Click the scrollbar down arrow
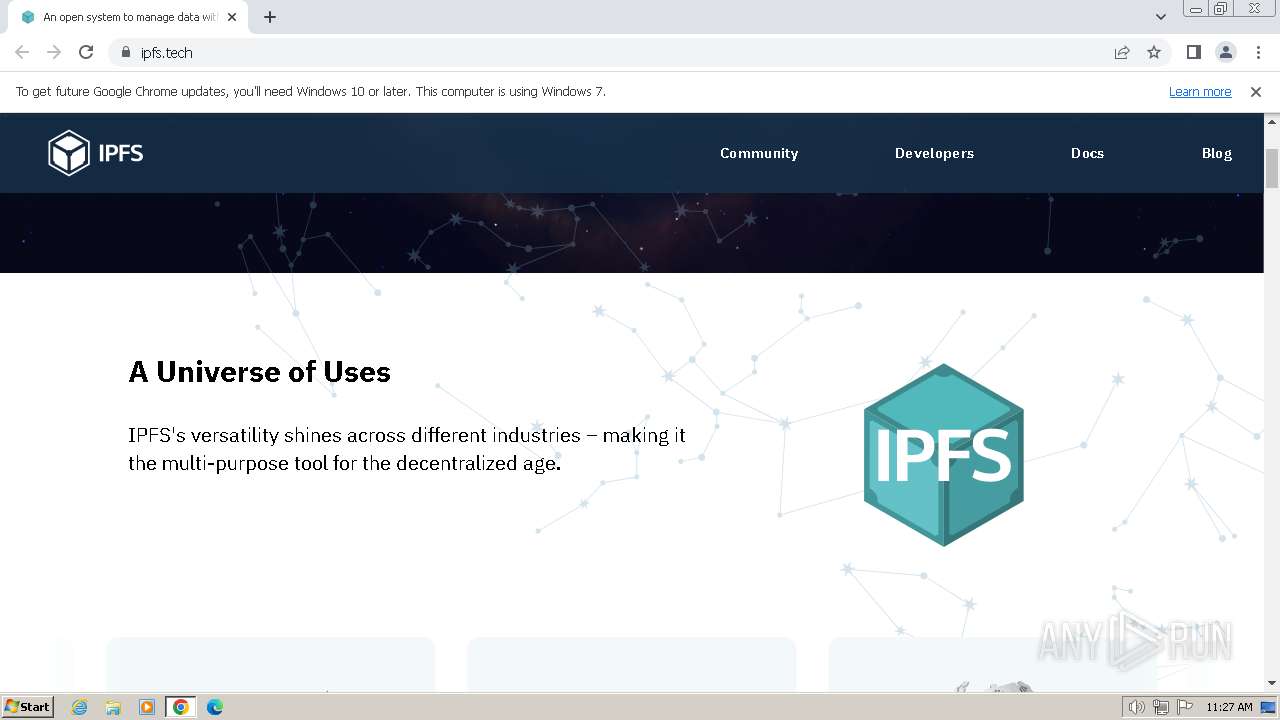The height and width of the screenshot is (720, 1280). (1272, 683)
